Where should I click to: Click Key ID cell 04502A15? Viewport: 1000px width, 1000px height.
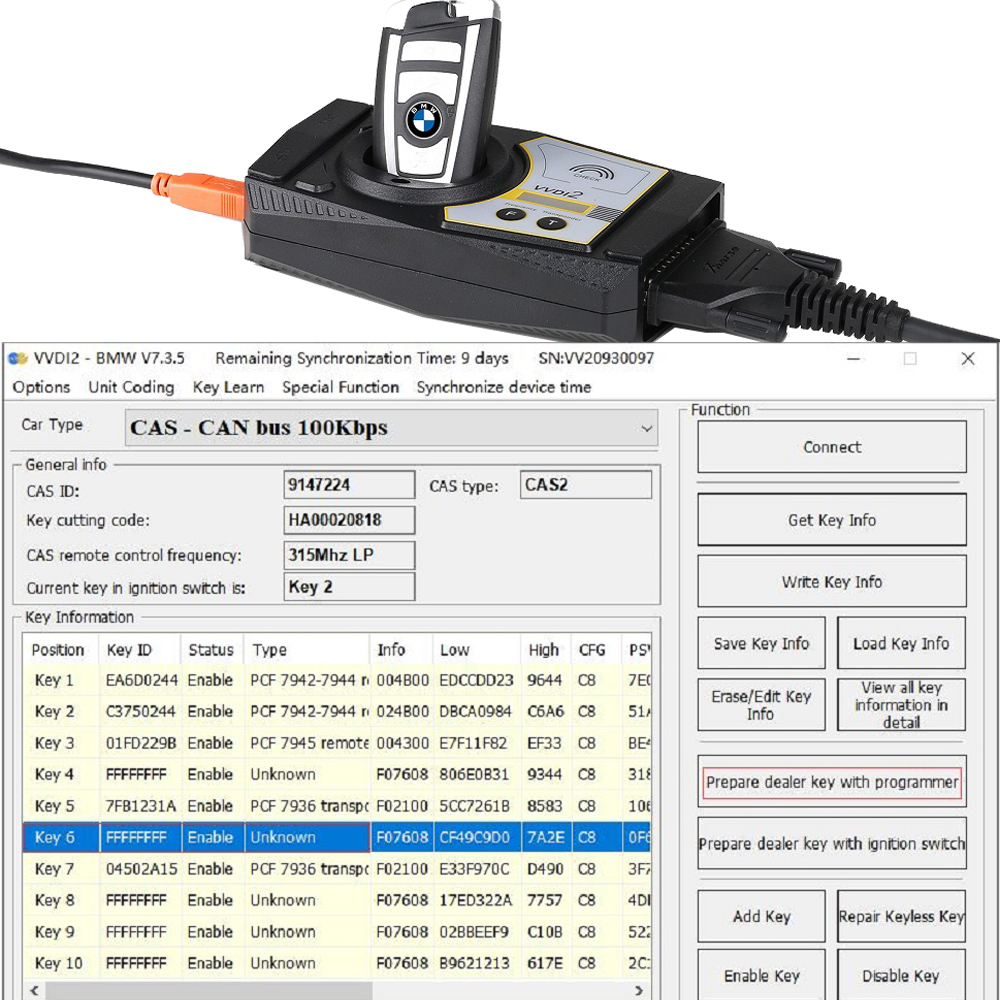click(x=141, y=869)
